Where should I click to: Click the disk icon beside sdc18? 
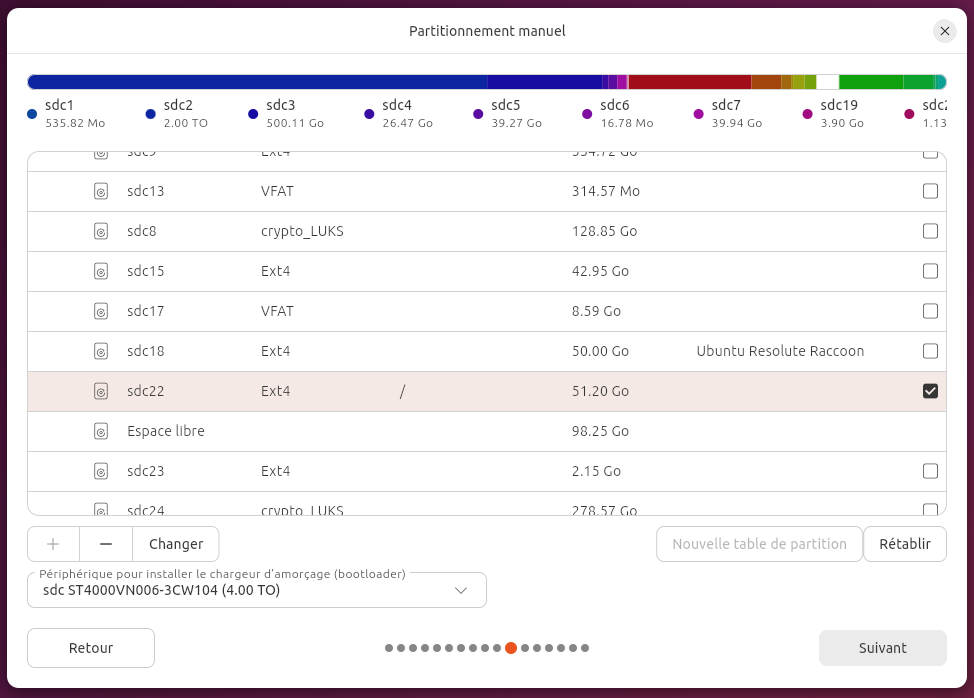(101, 351)
